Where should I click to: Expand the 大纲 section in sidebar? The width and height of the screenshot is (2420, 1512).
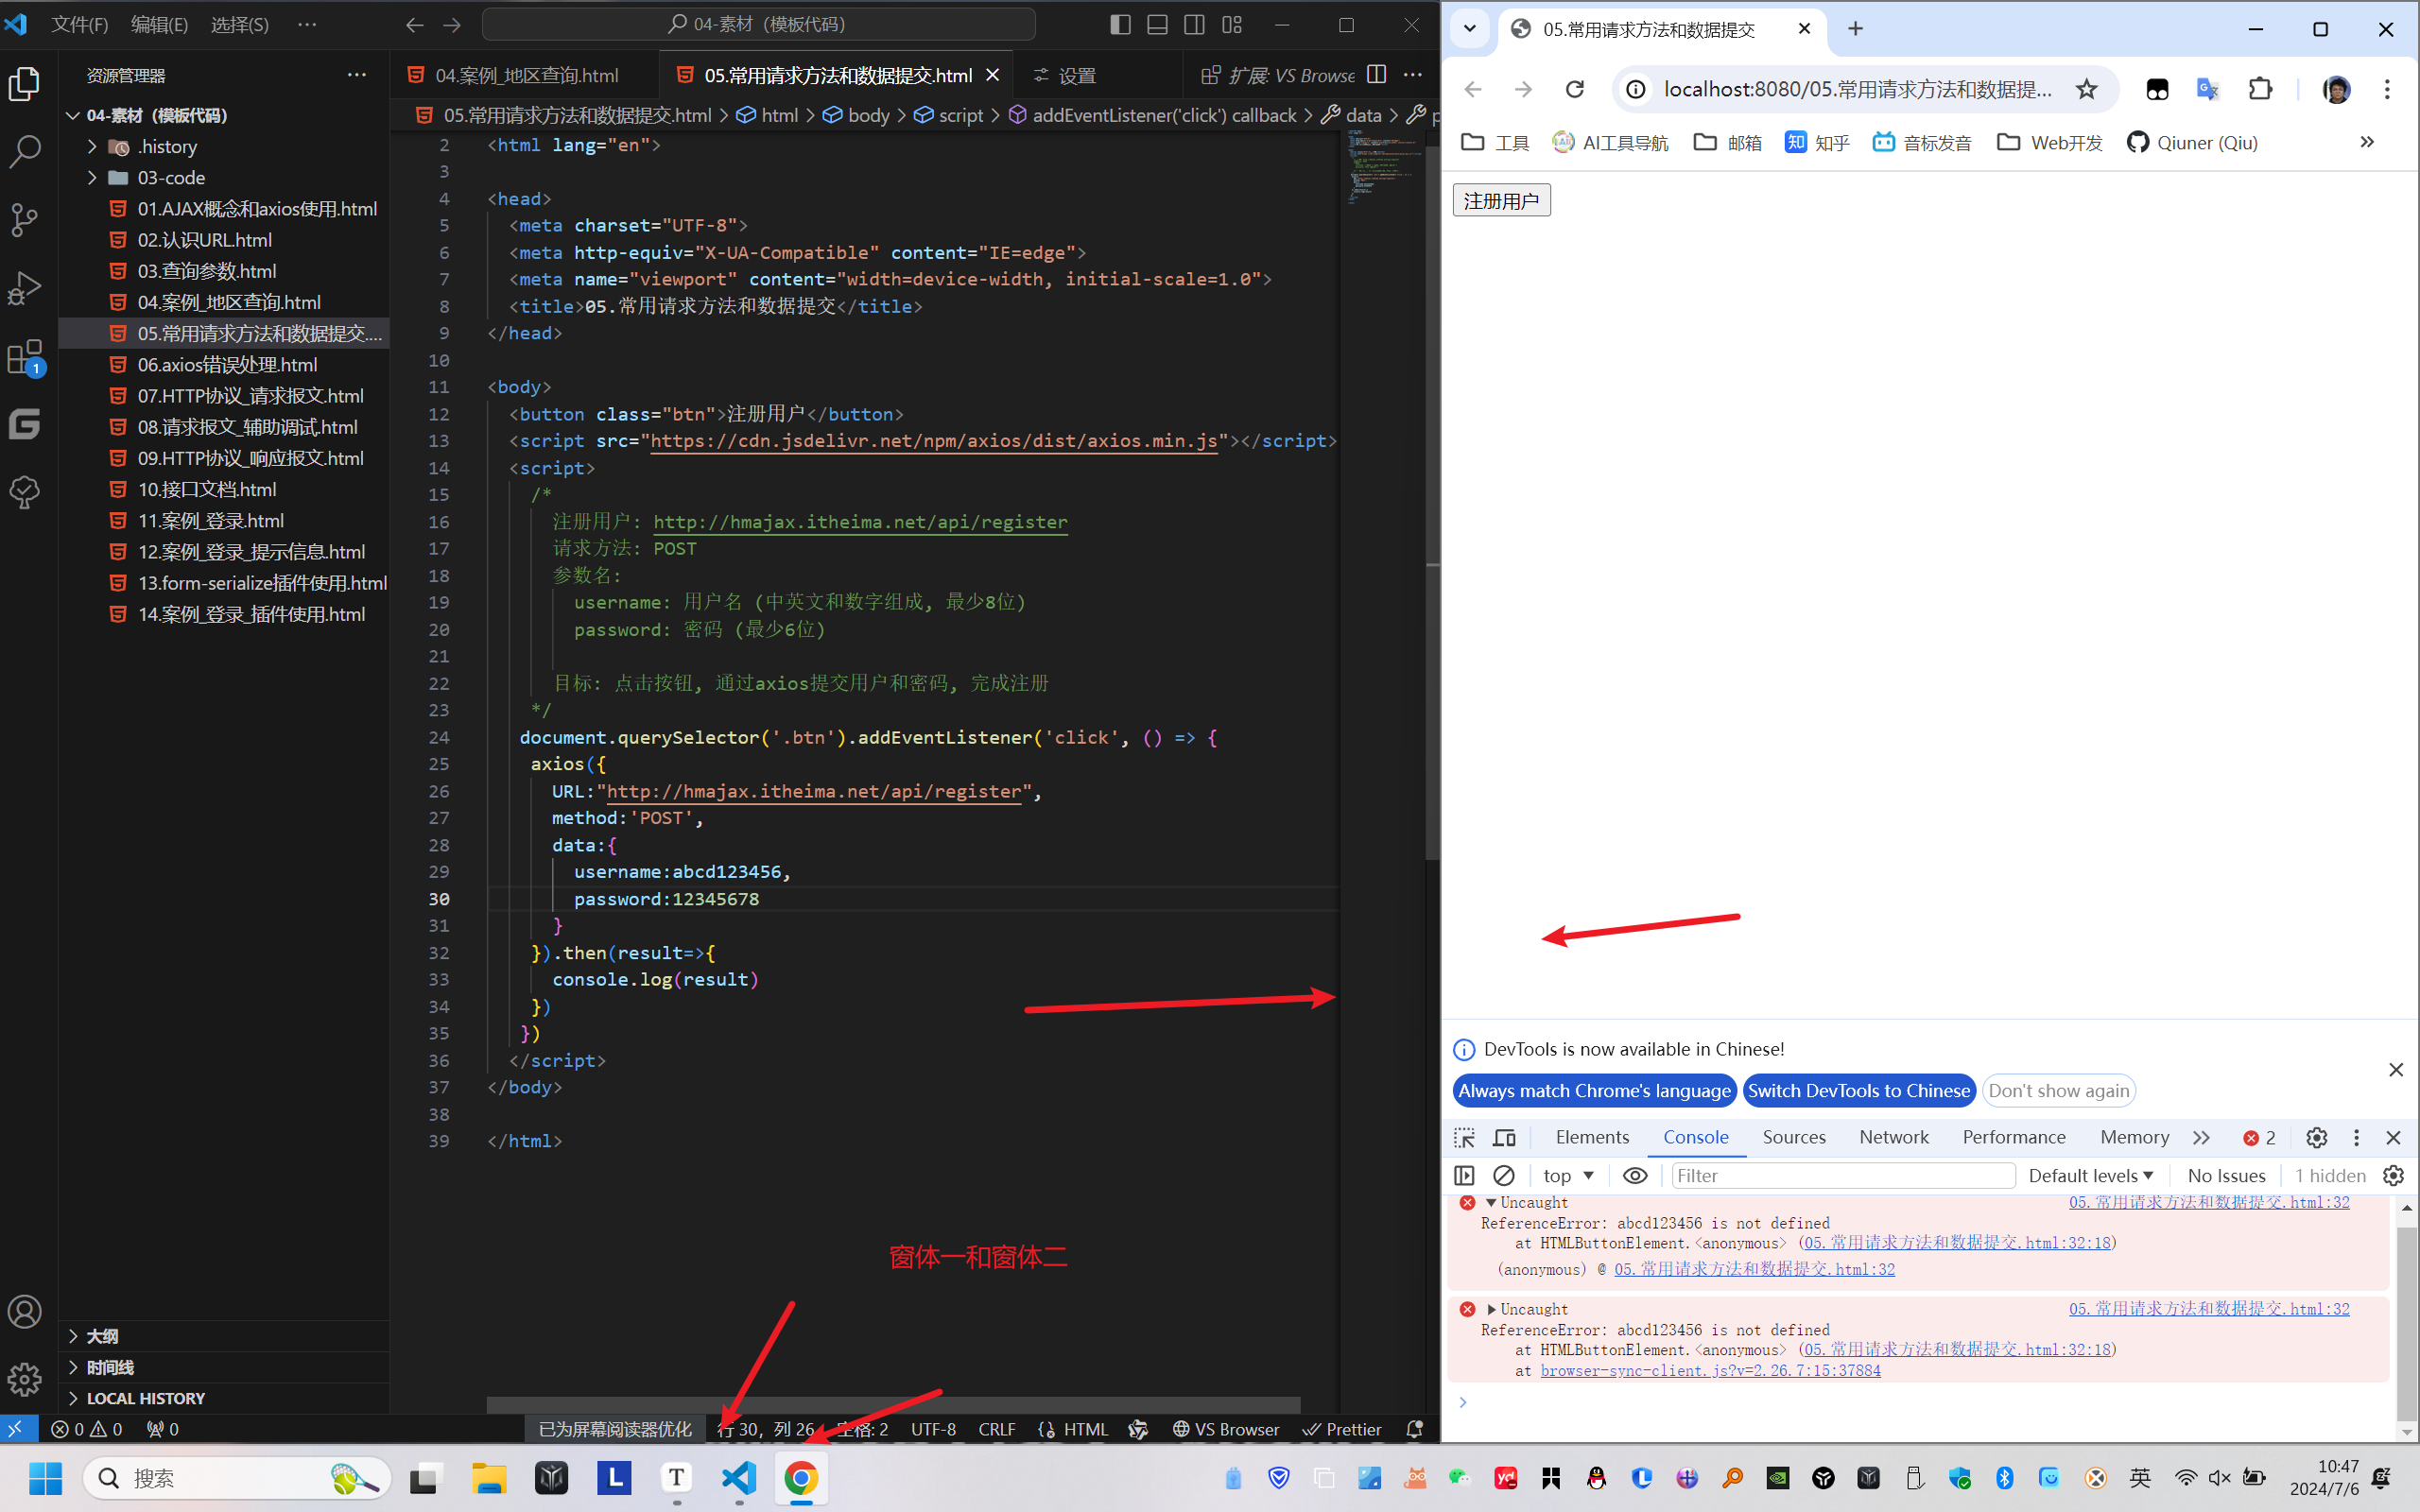point(72,1336)
